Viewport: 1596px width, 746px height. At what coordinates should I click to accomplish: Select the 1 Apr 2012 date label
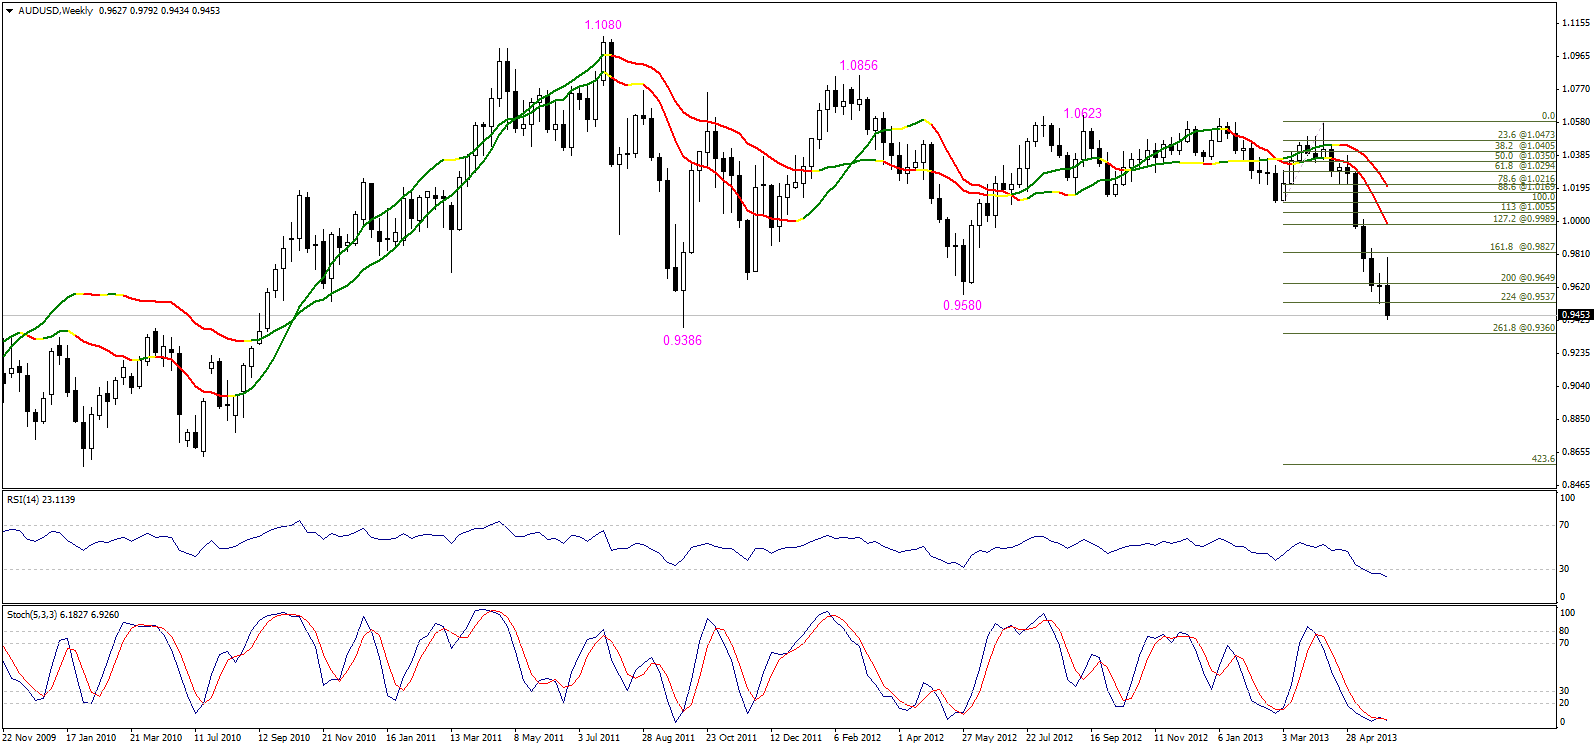point(921,738)
